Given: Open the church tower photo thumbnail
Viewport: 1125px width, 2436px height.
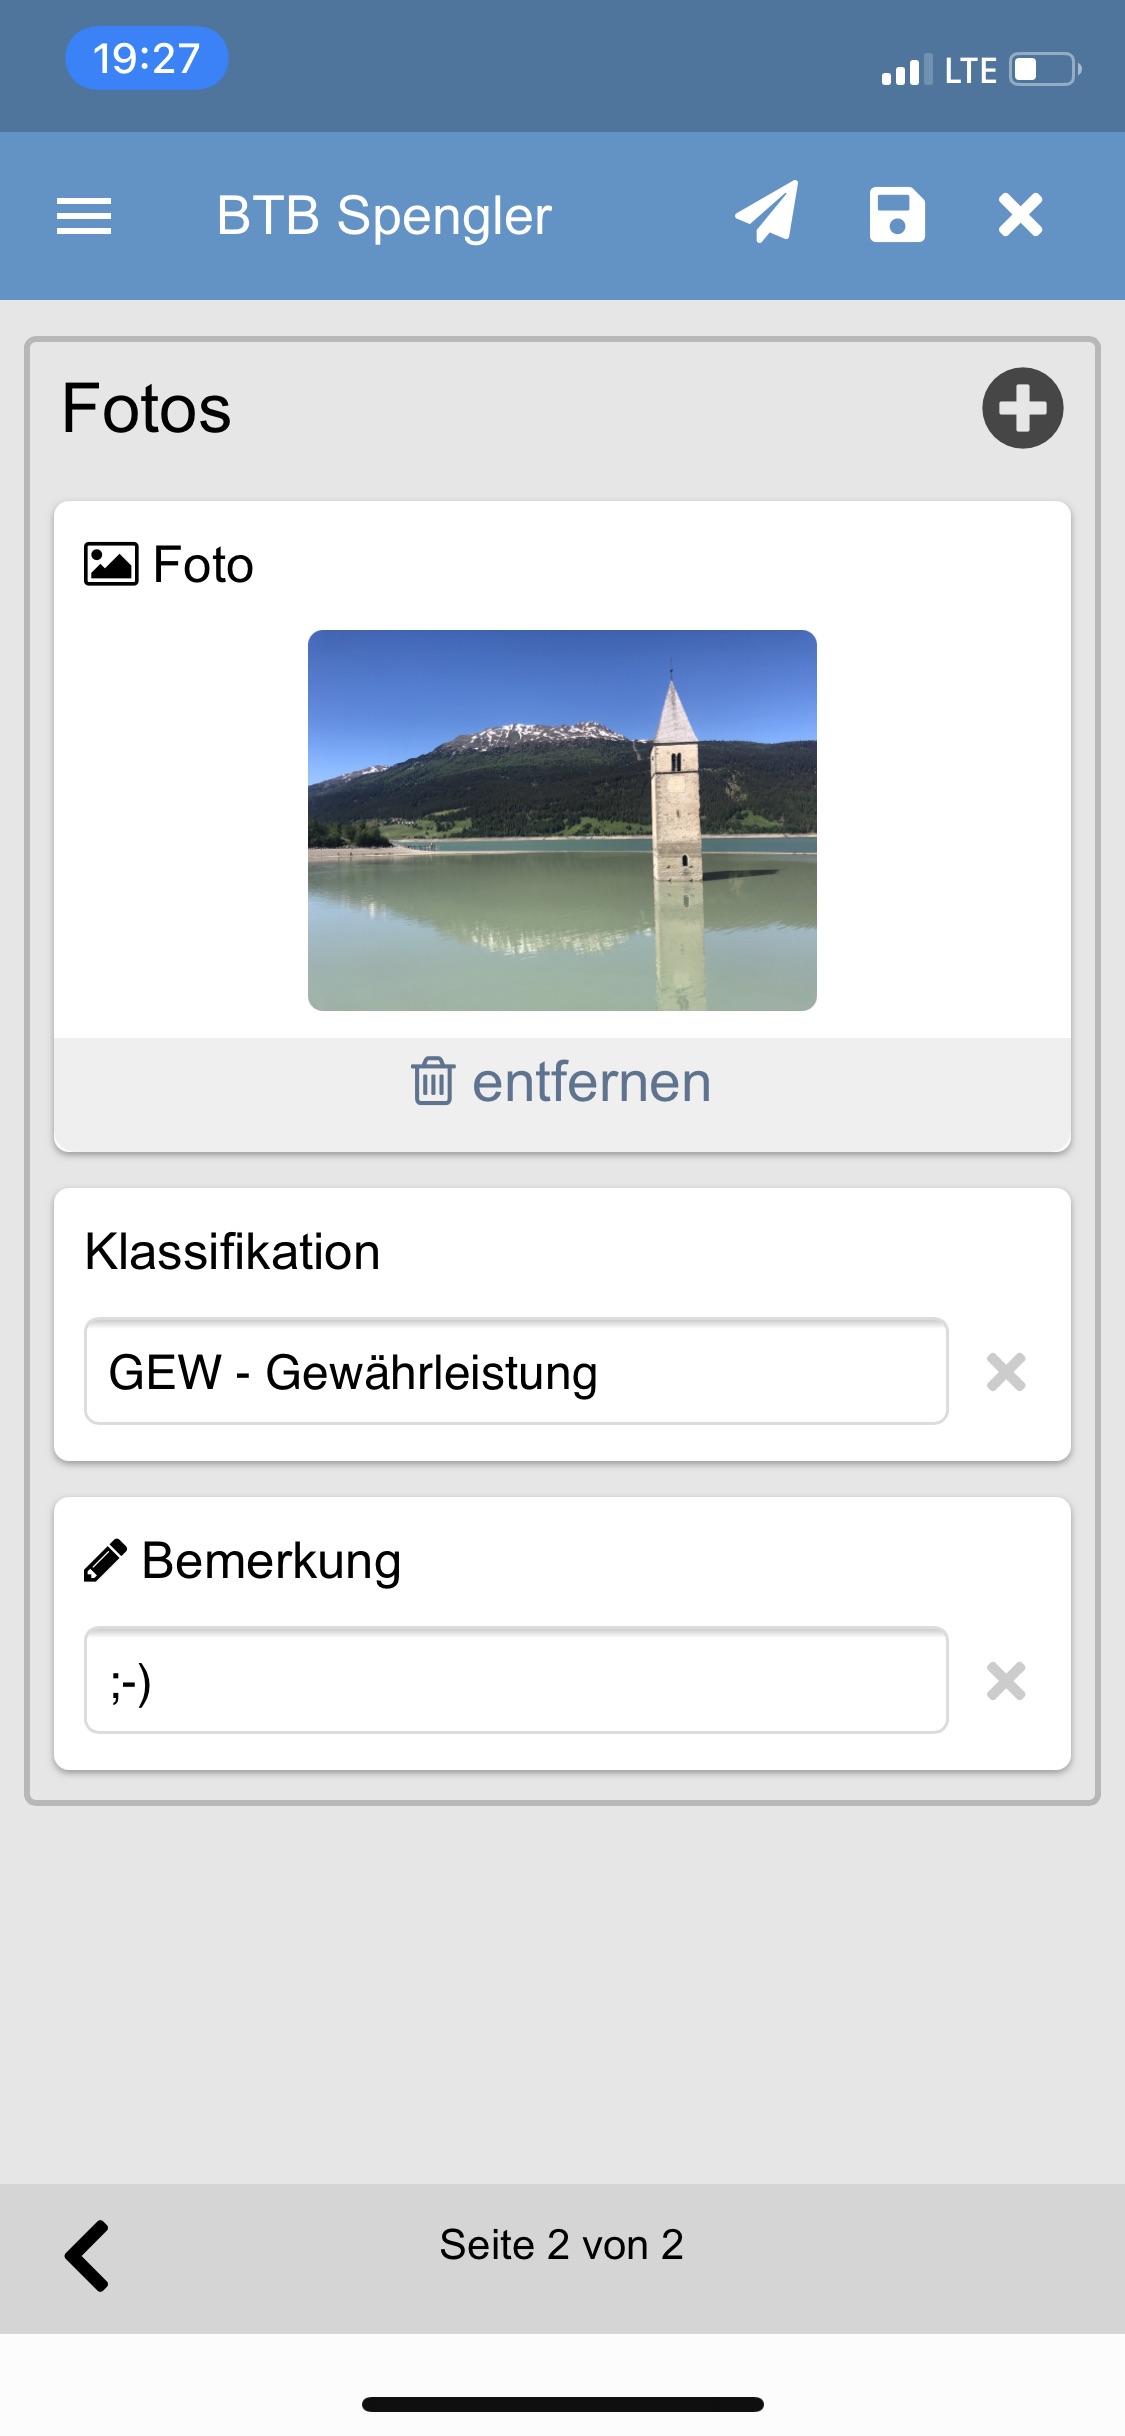Looking at the screenshot, I should coord(562,820).
